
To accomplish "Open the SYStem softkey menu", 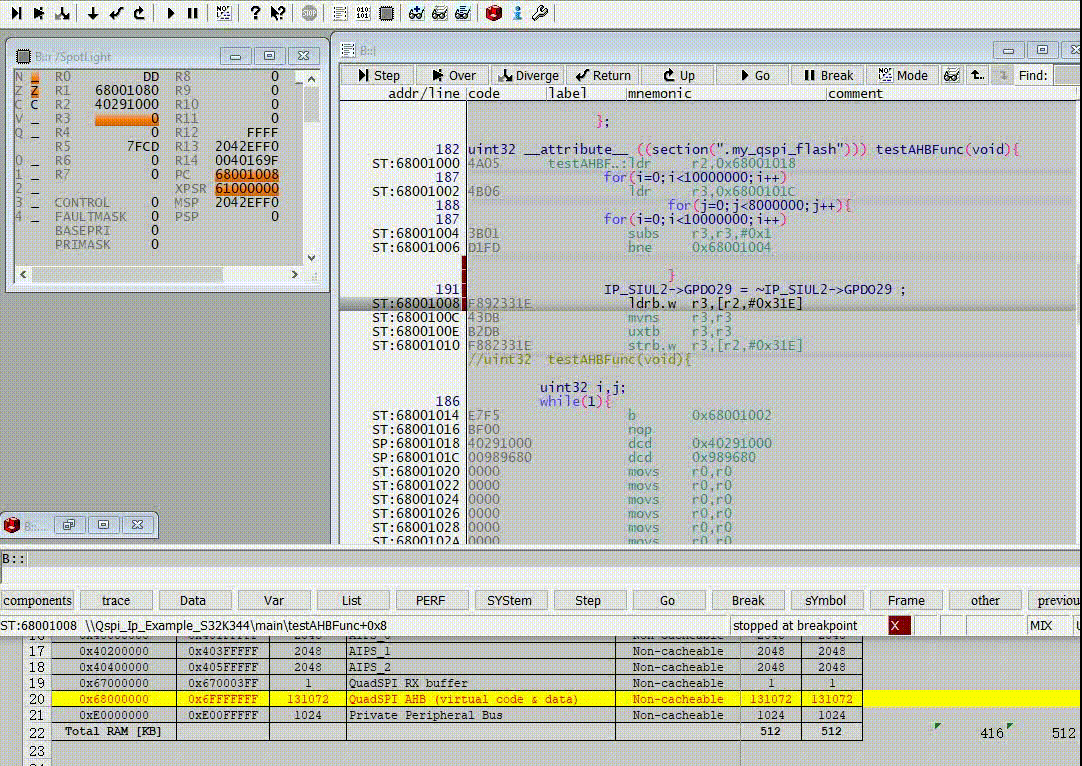I will [x=509, y=600].
